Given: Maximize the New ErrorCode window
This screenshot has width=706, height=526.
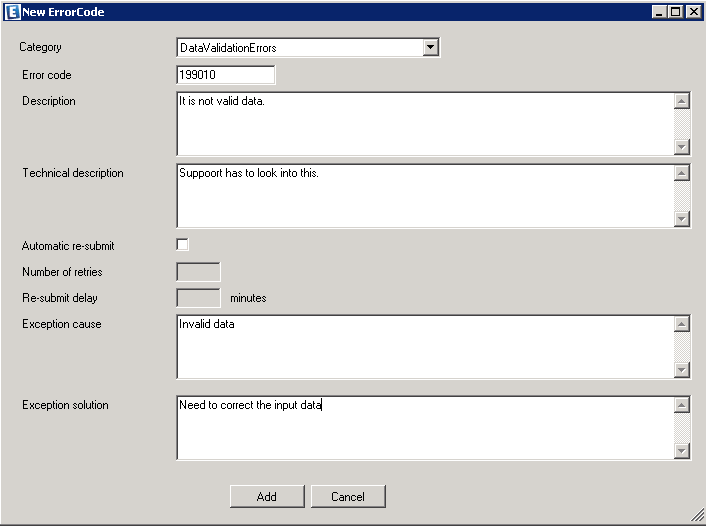Looking at the screenshot, I should coord(676,12).
